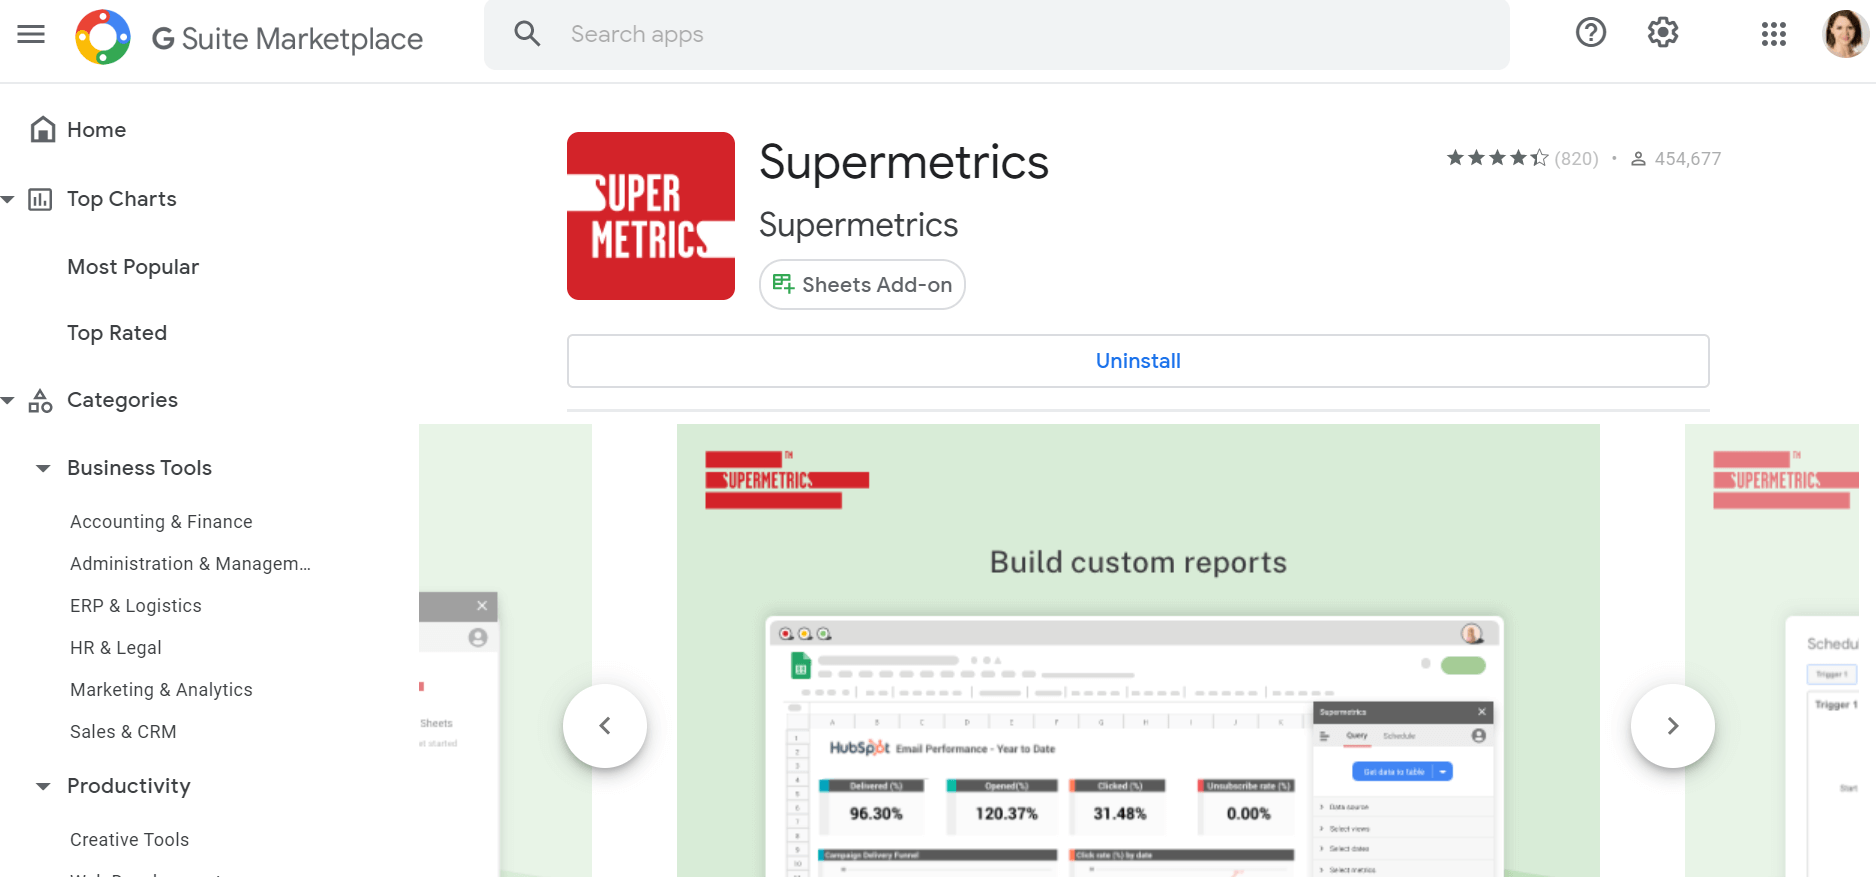Open the Help question mark icon
Viewport: 1876px width, 877px height.
(1590, 33)
